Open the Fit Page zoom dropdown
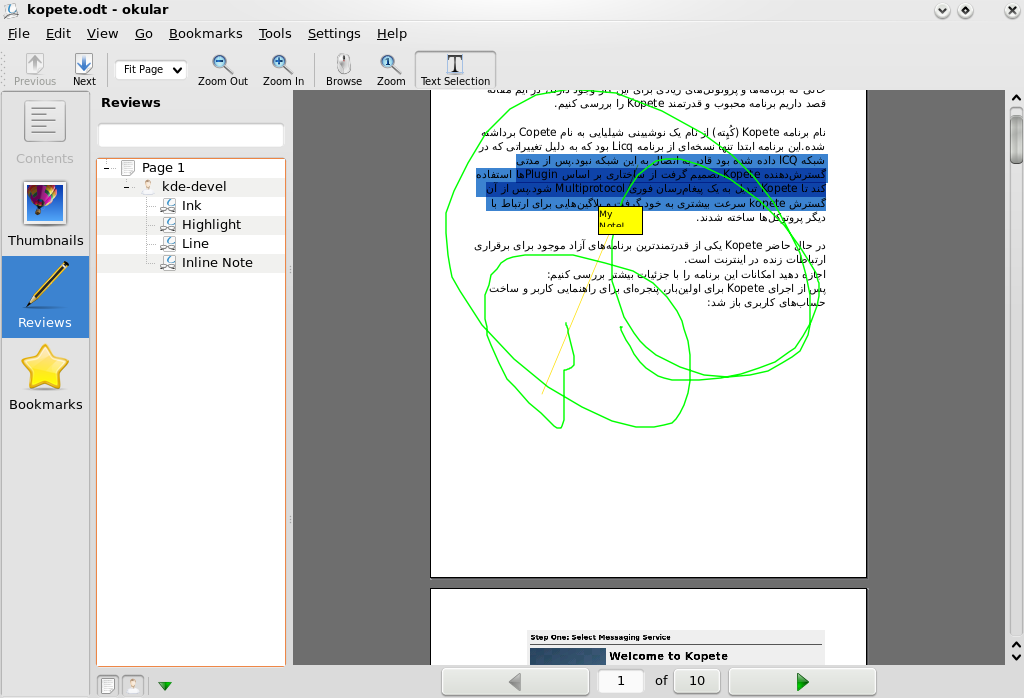The width and height of the screenshot is (1024, 698). [151, 69]
